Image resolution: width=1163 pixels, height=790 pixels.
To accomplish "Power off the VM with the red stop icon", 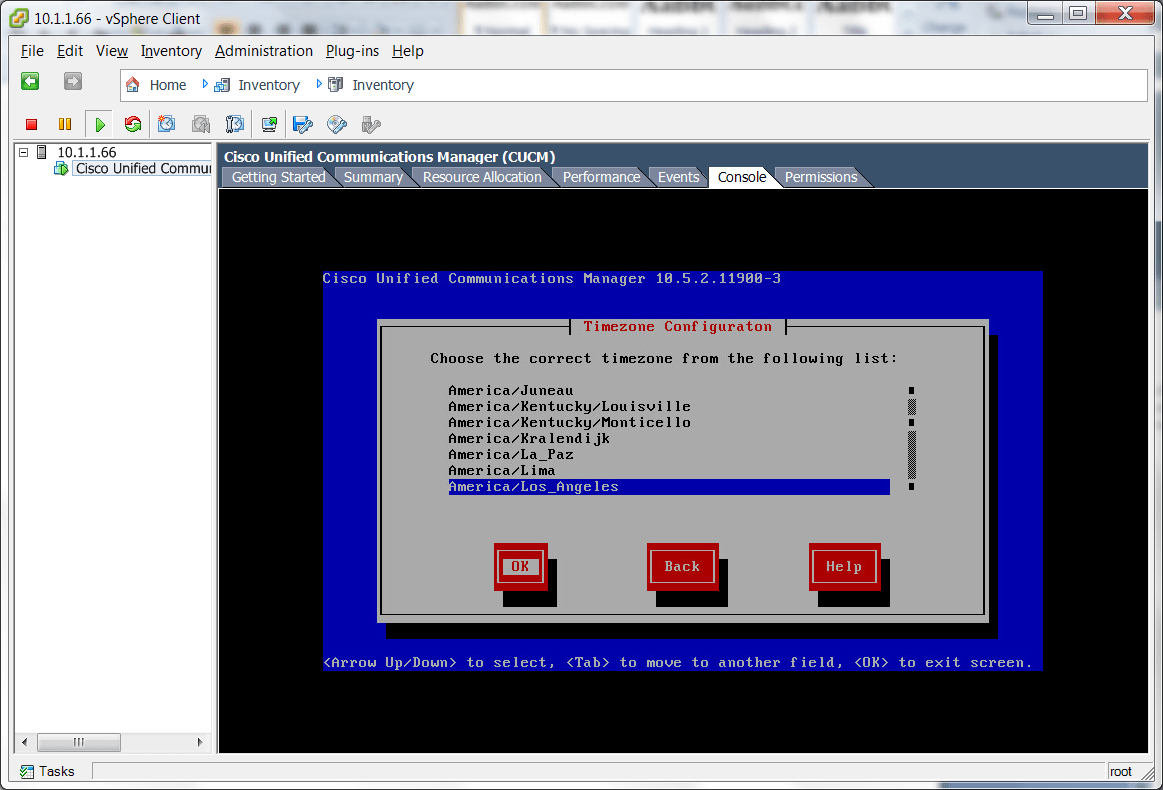I will pos(31,125).
